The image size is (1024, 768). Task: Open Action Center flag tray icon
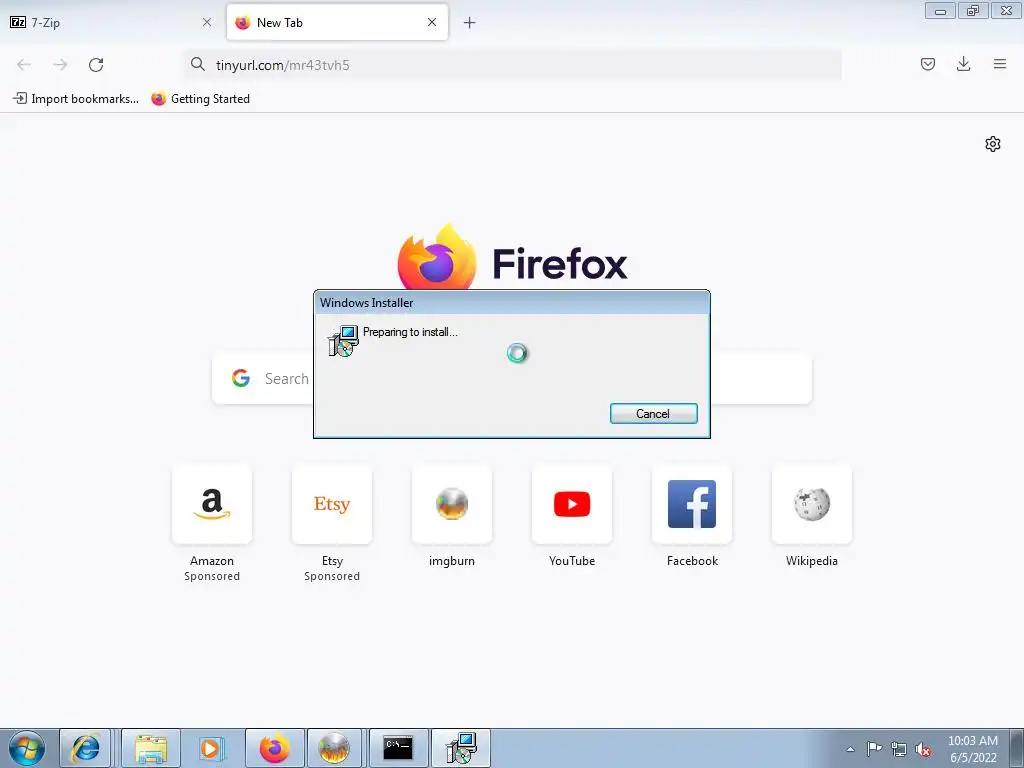(x=874, y=749)
